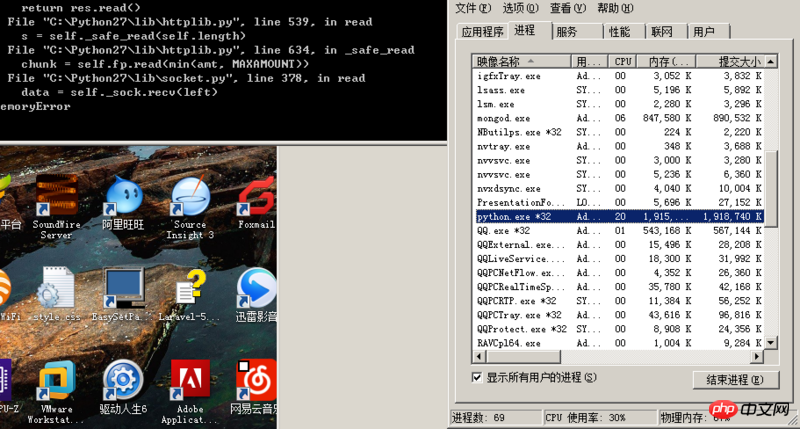Launch the Foxmail desktop icon
800x429 pixels.
tap(256, 202)
